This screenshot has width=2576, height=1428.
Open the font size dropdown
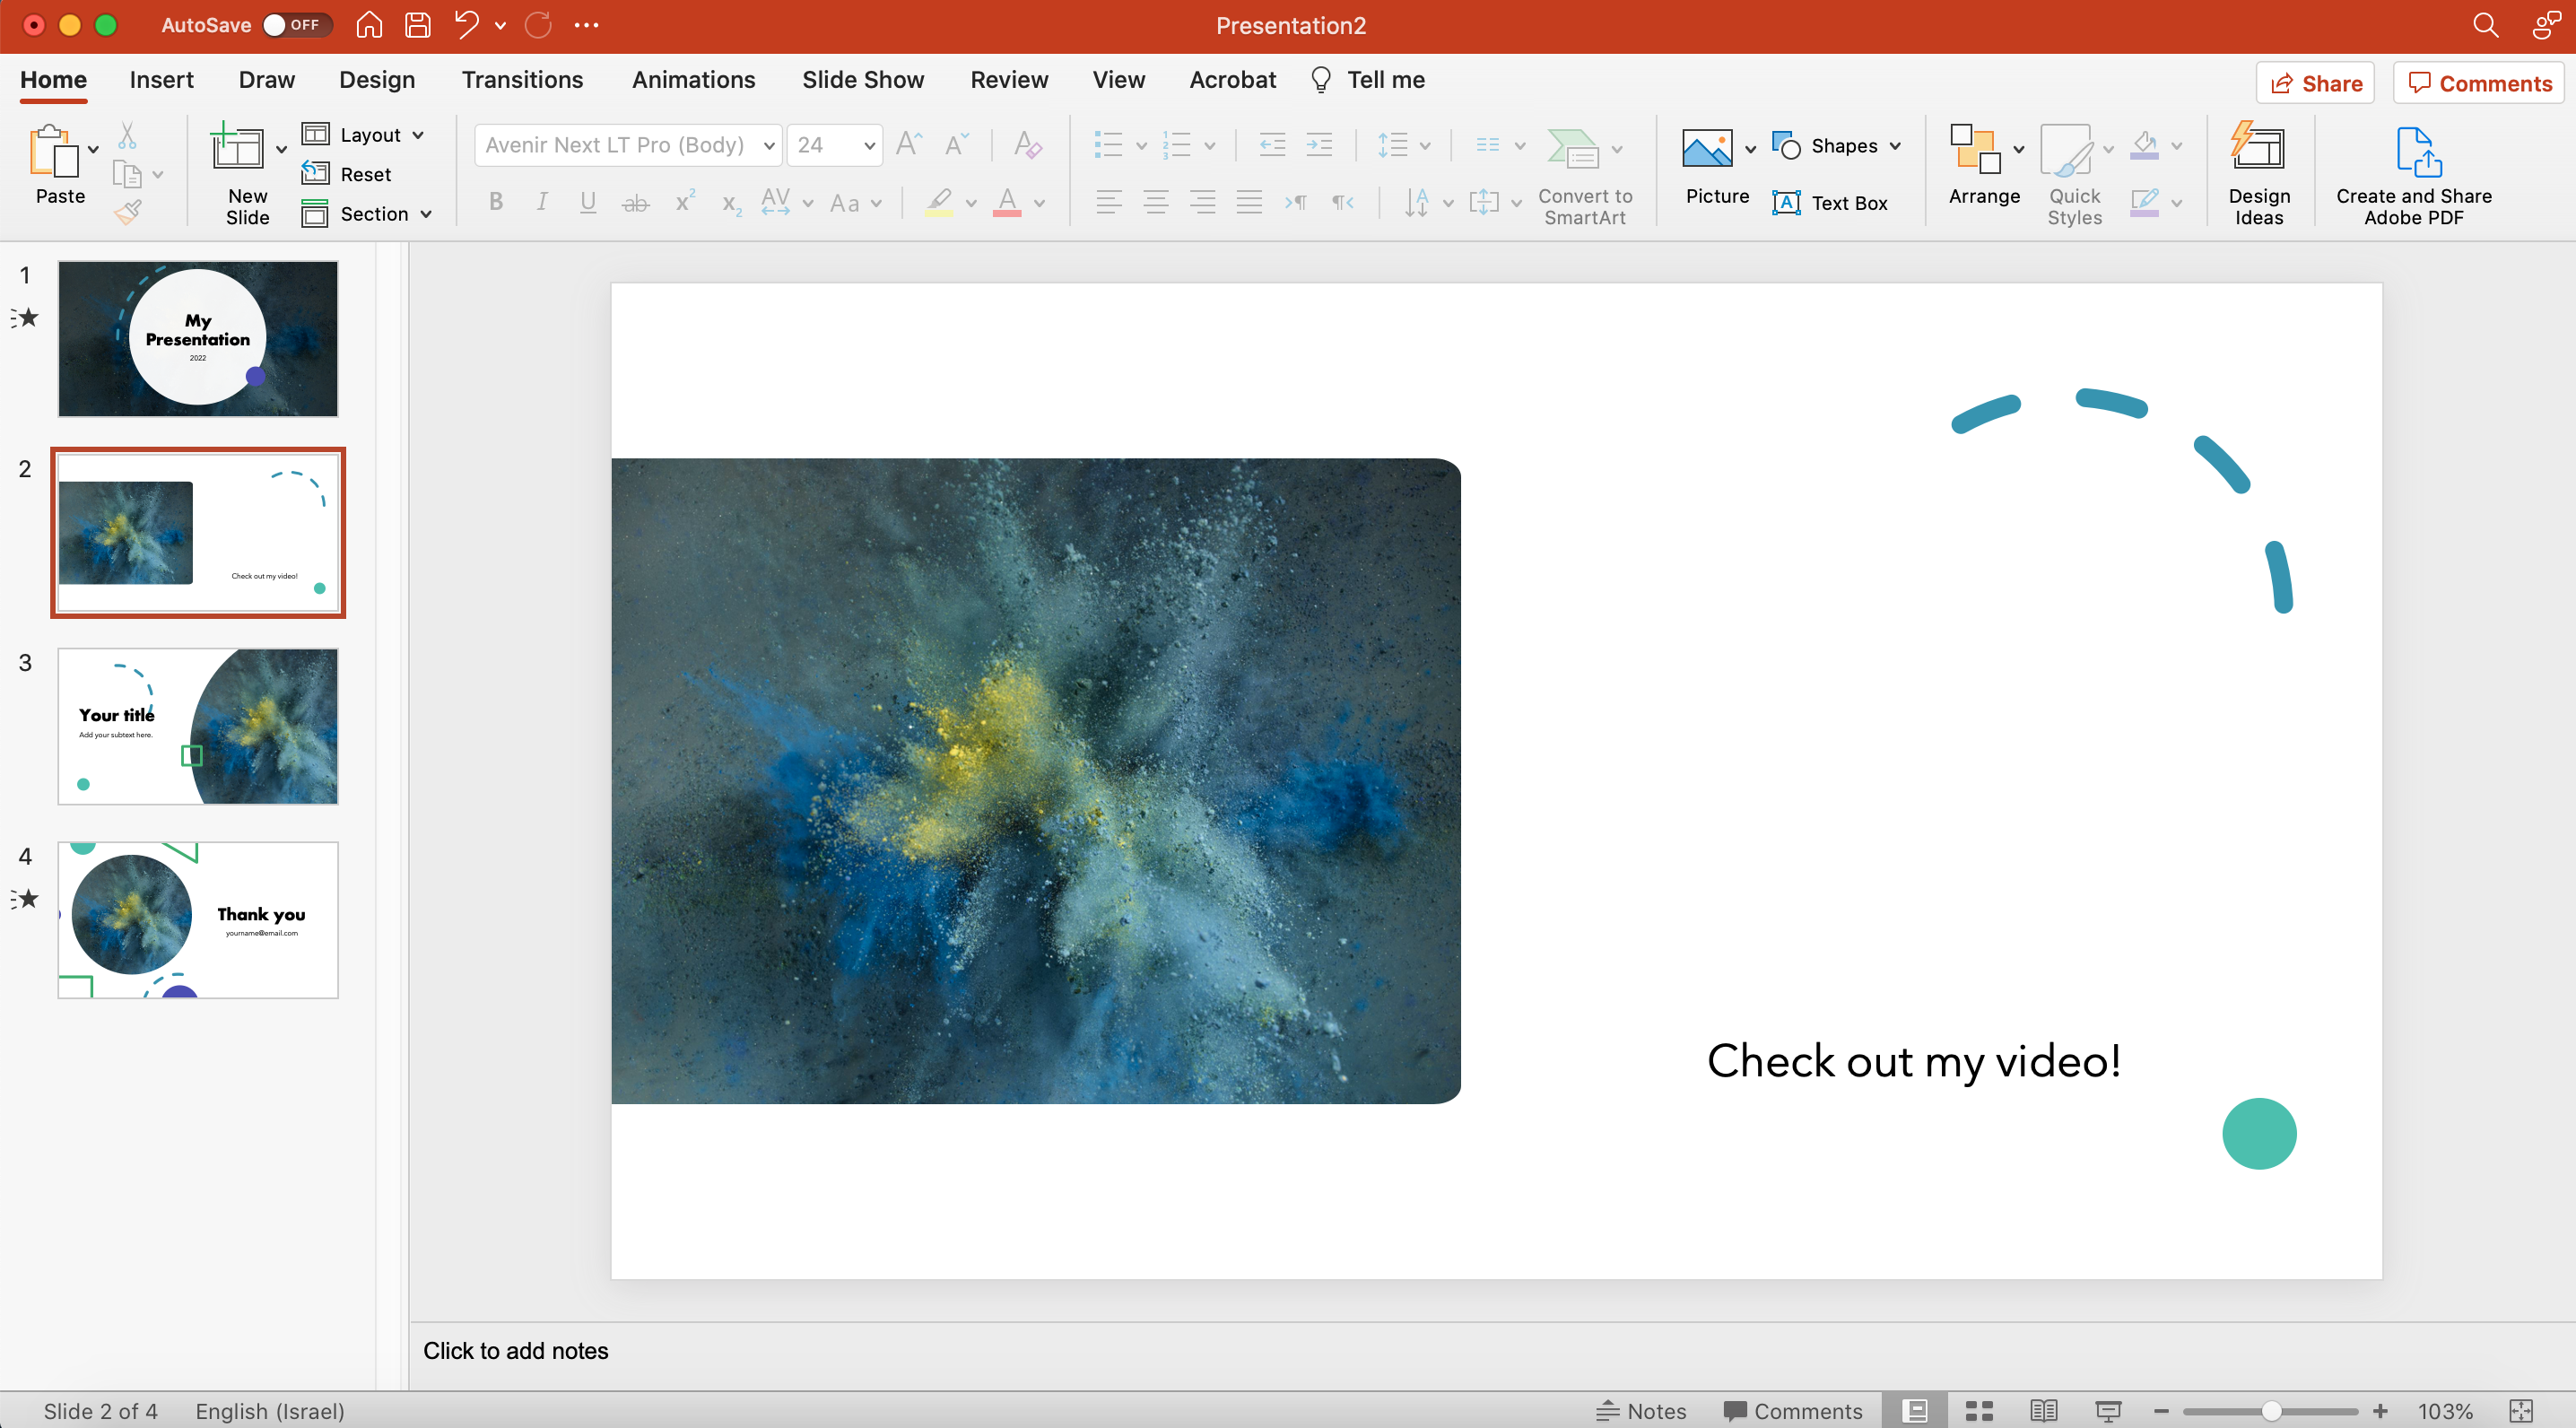pyautogui.click(x=869, y=146)
